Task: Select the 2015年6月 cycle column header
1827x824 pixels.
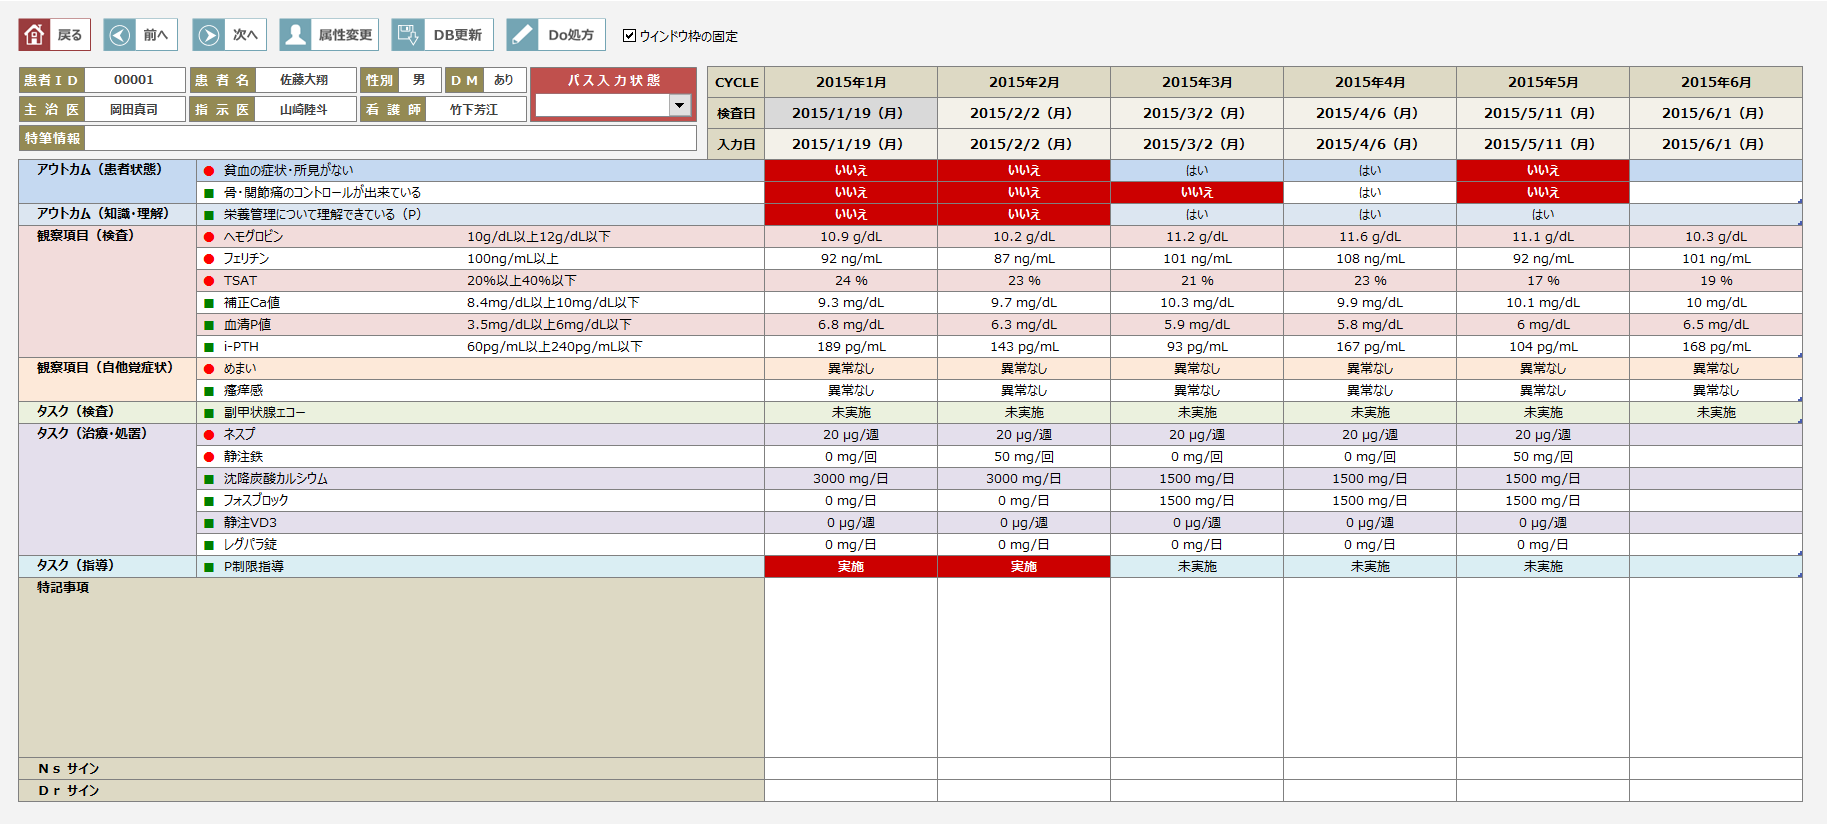Action: [x=1715, y=82]
